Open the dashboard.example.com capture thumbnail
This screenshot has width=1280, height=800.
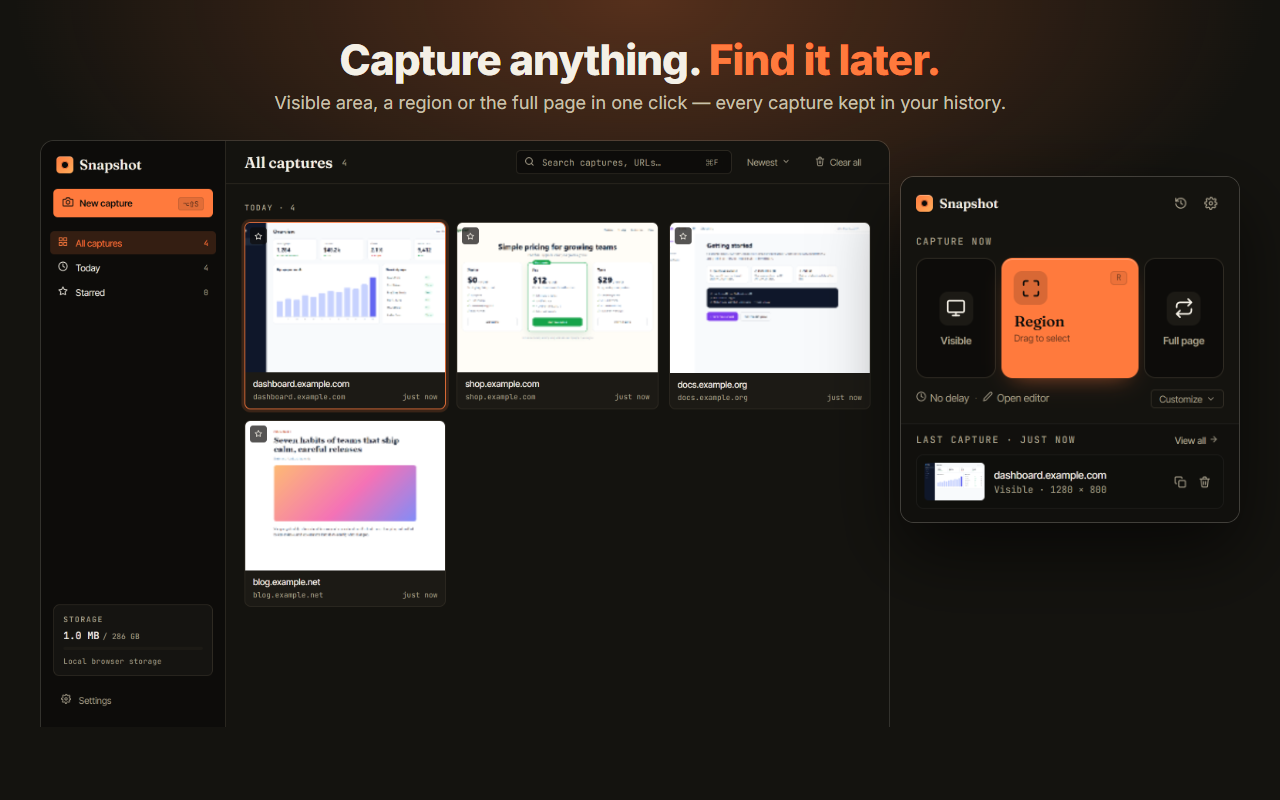point(346,298)
